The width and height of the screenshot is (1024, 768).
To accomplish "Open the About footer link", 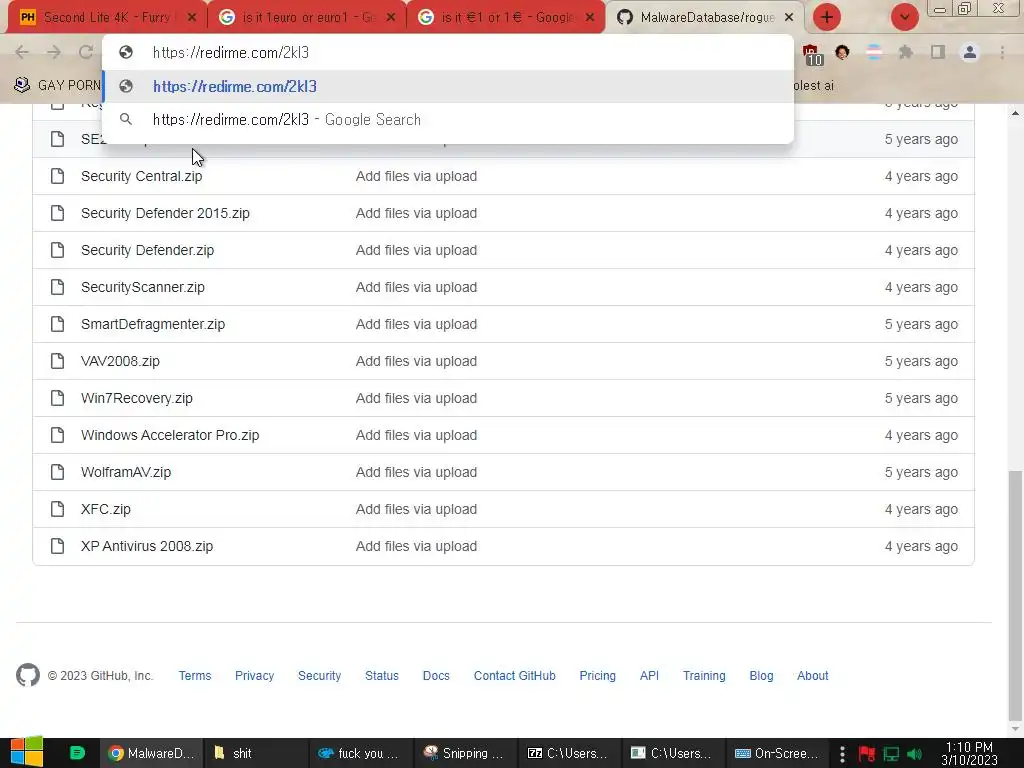I will coord(812,676).
